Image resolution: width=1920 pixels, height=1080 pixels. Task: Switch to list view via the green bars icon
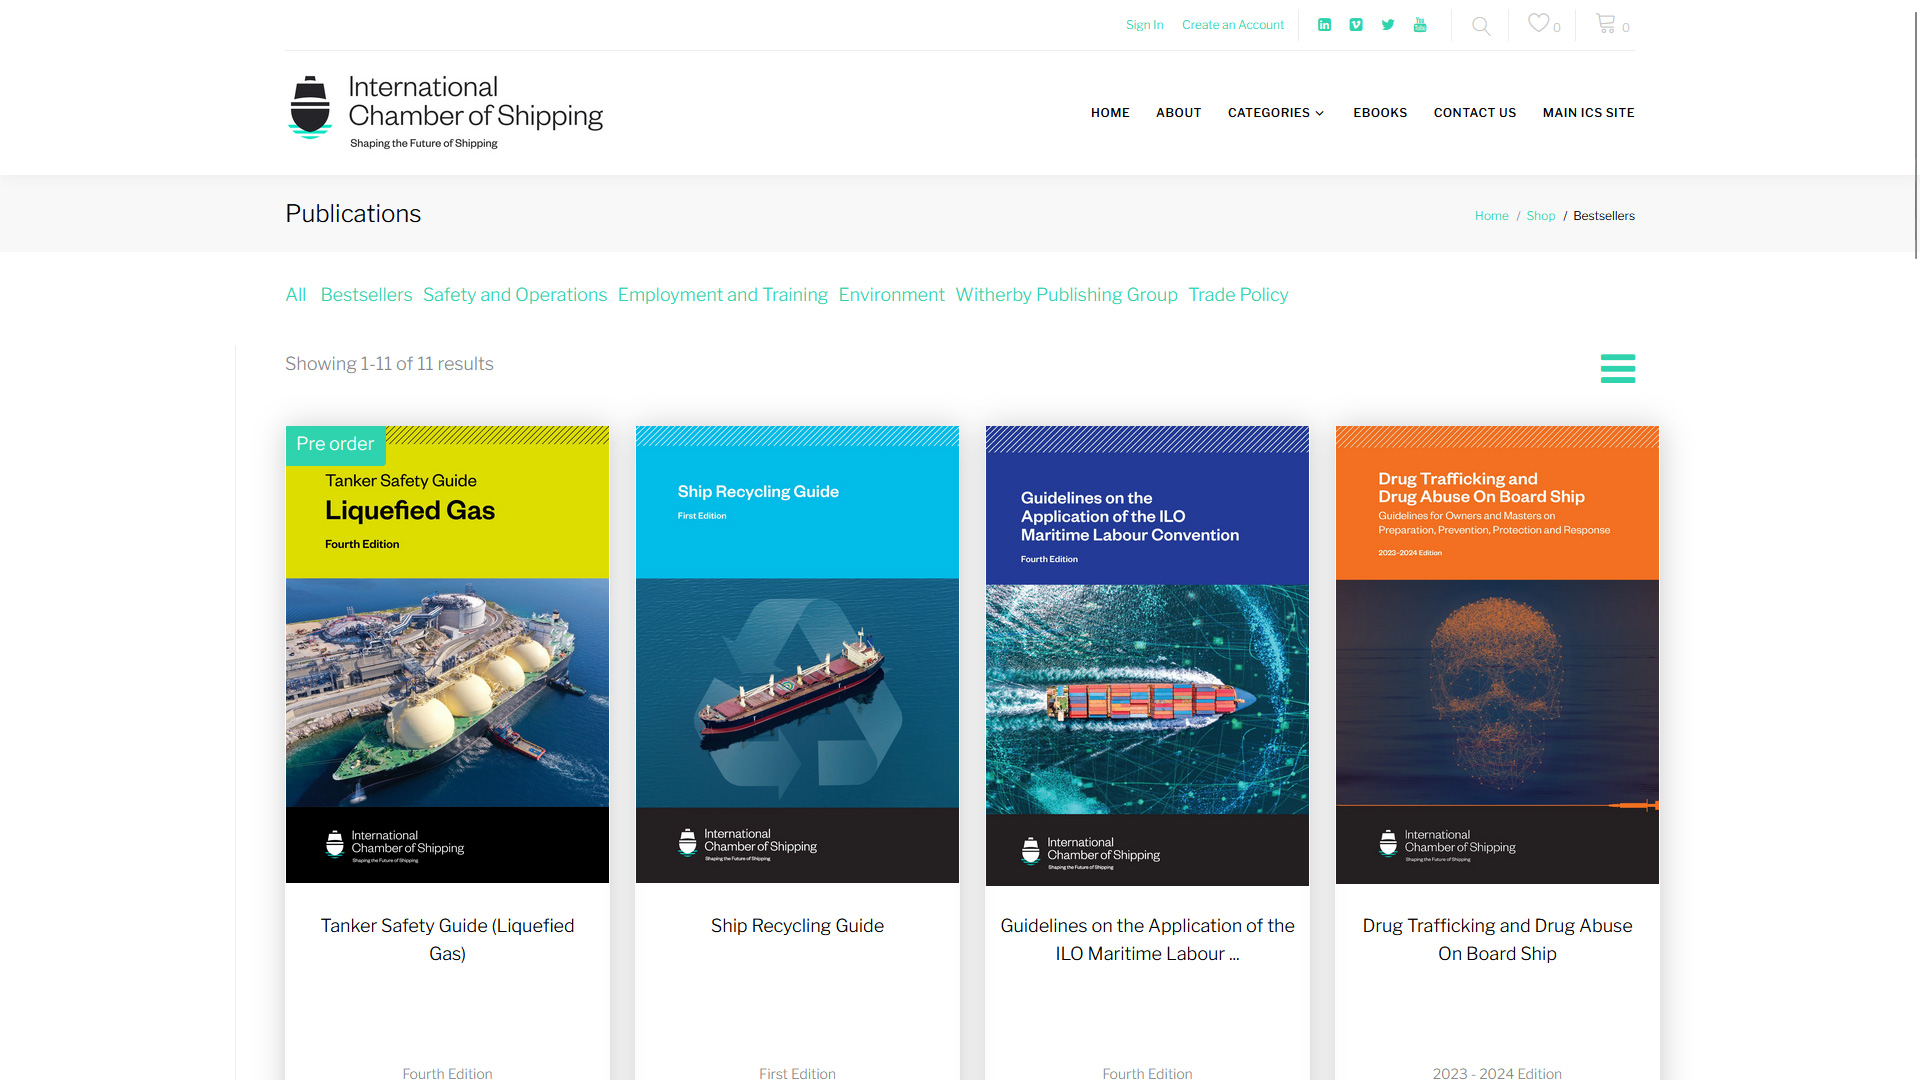1617,368
